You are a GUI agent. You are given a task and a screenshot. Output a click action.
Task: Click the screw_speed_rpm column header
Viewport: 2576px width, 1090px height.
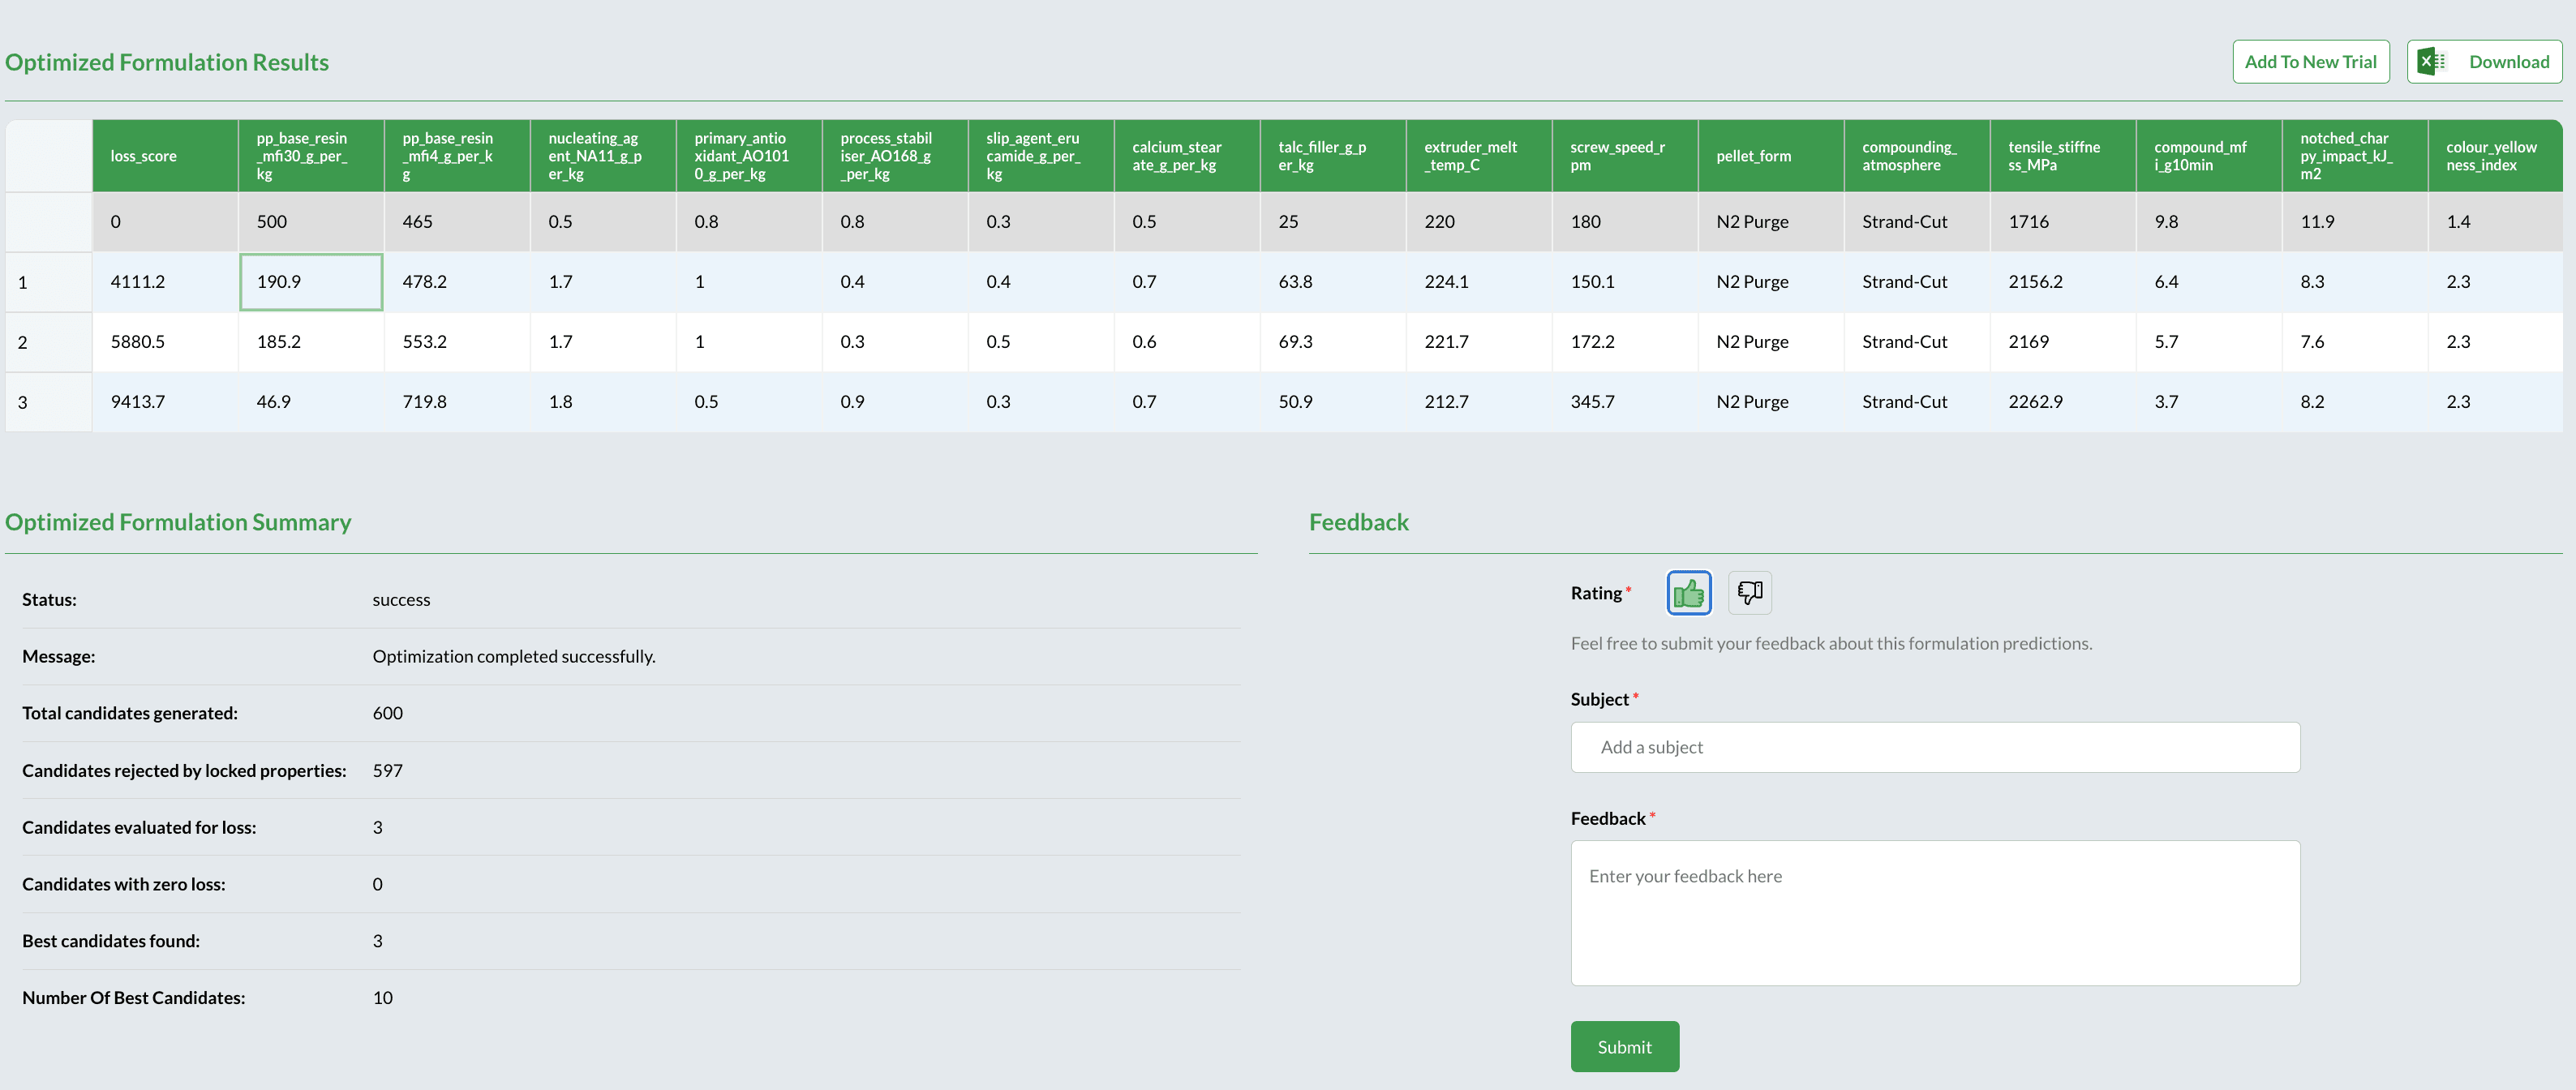point(1623,156)
